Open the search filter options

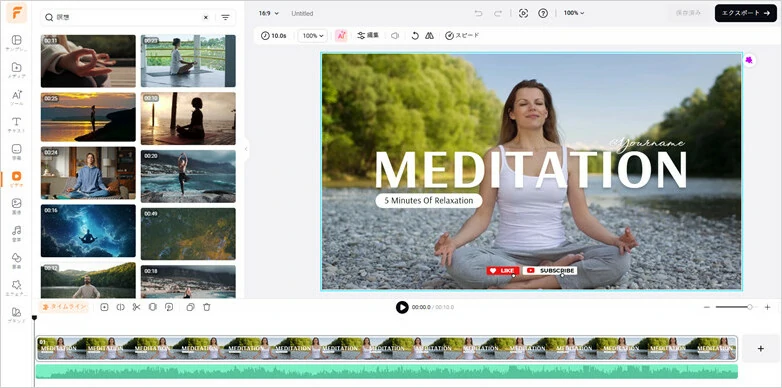(x=225, y=17)
